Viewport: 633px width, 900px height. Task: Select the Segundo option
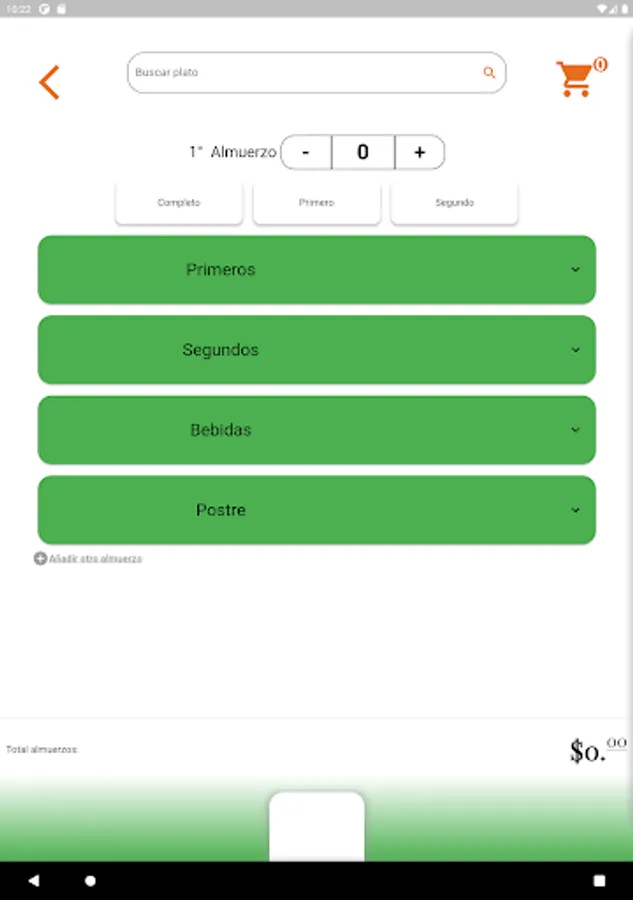pyautogui.click(x=454, y=203)
